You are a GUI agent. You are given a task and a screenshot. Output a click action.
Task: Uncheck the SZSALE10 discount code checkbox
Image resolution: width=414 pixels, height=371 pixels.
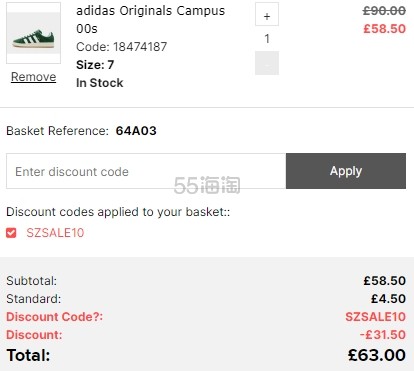pyautogui.click(x=11, y=233)
